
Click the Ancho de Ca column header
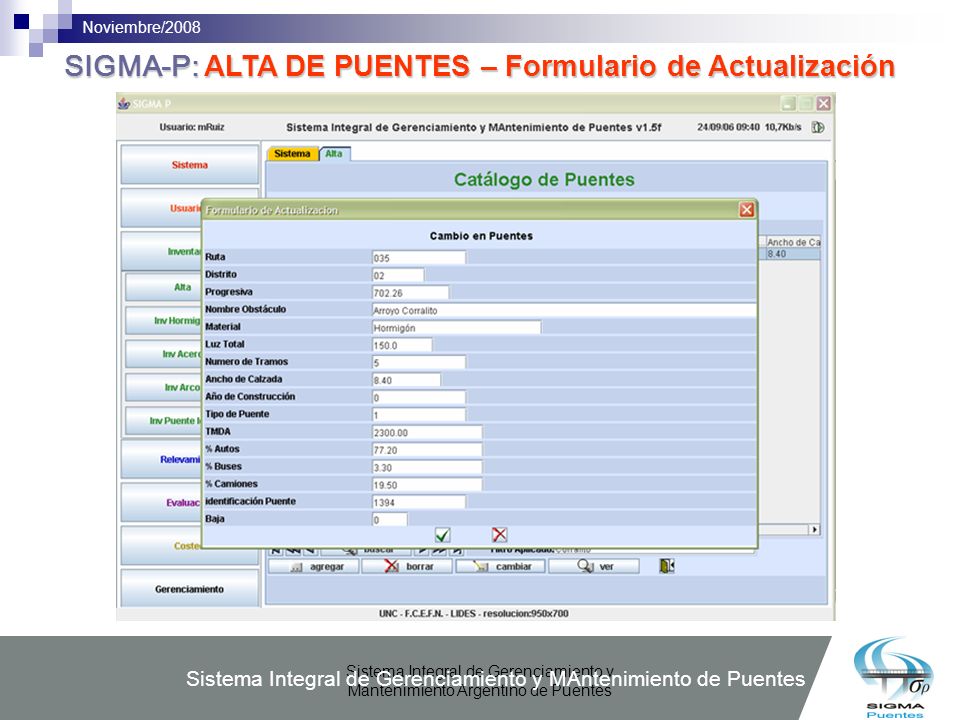793,242
